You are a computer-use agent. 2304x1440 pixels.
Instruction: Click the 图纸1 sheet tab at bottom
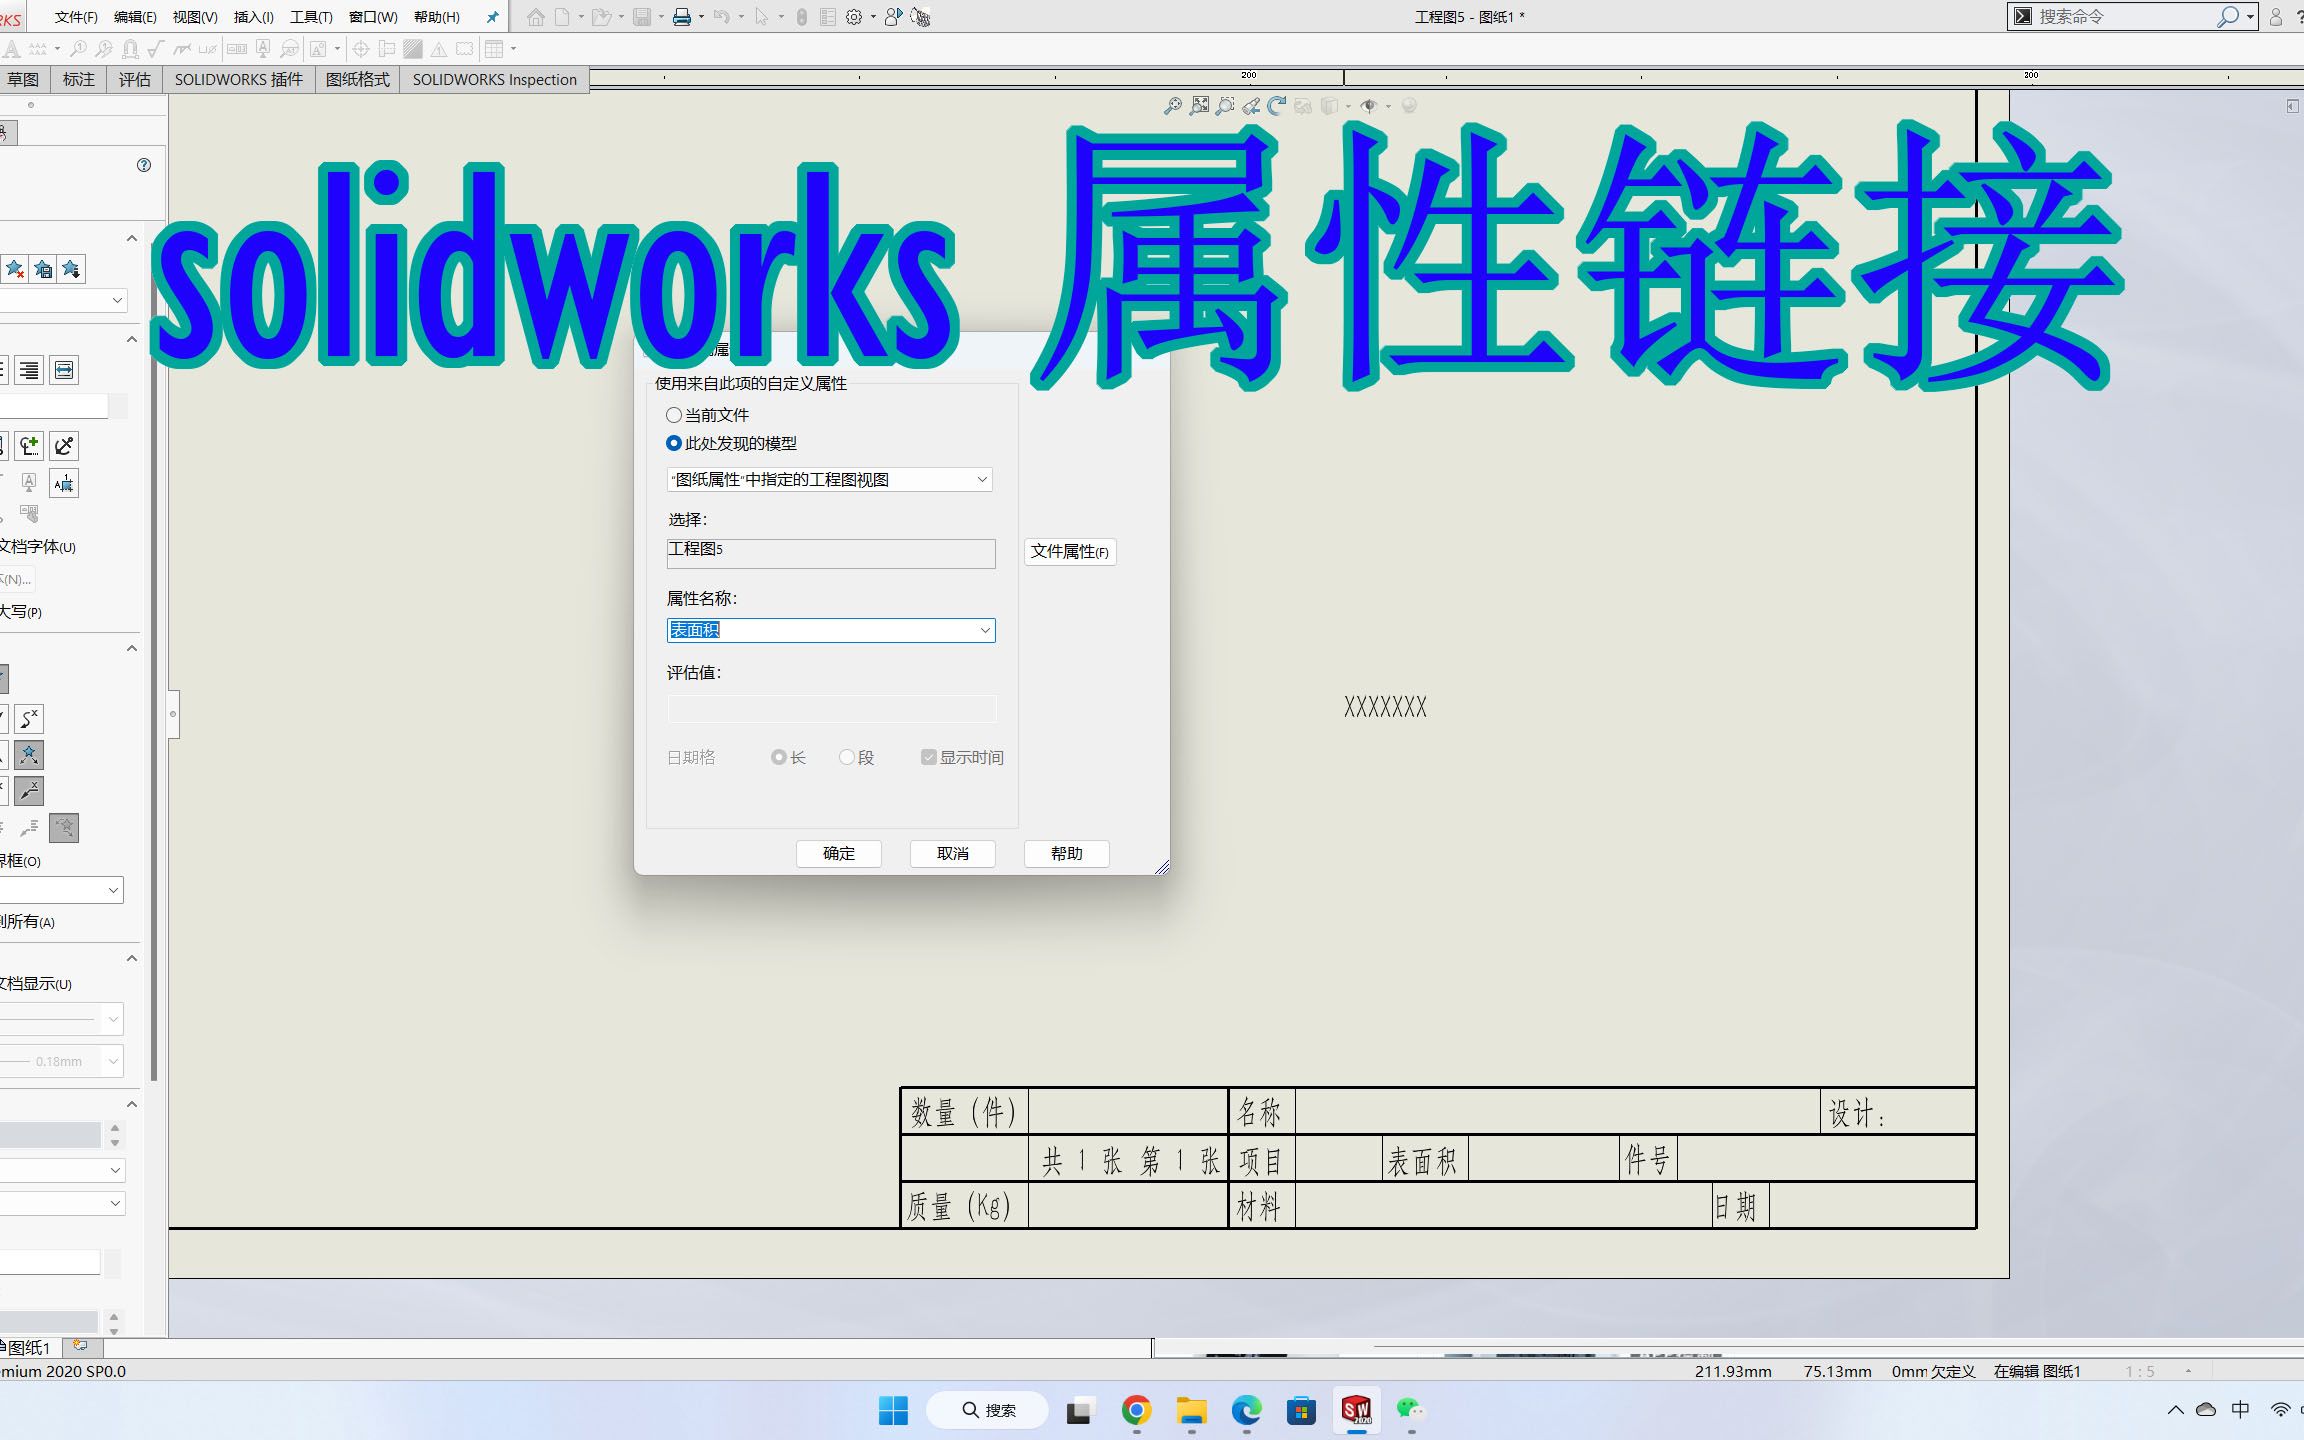click(29, 1348)
